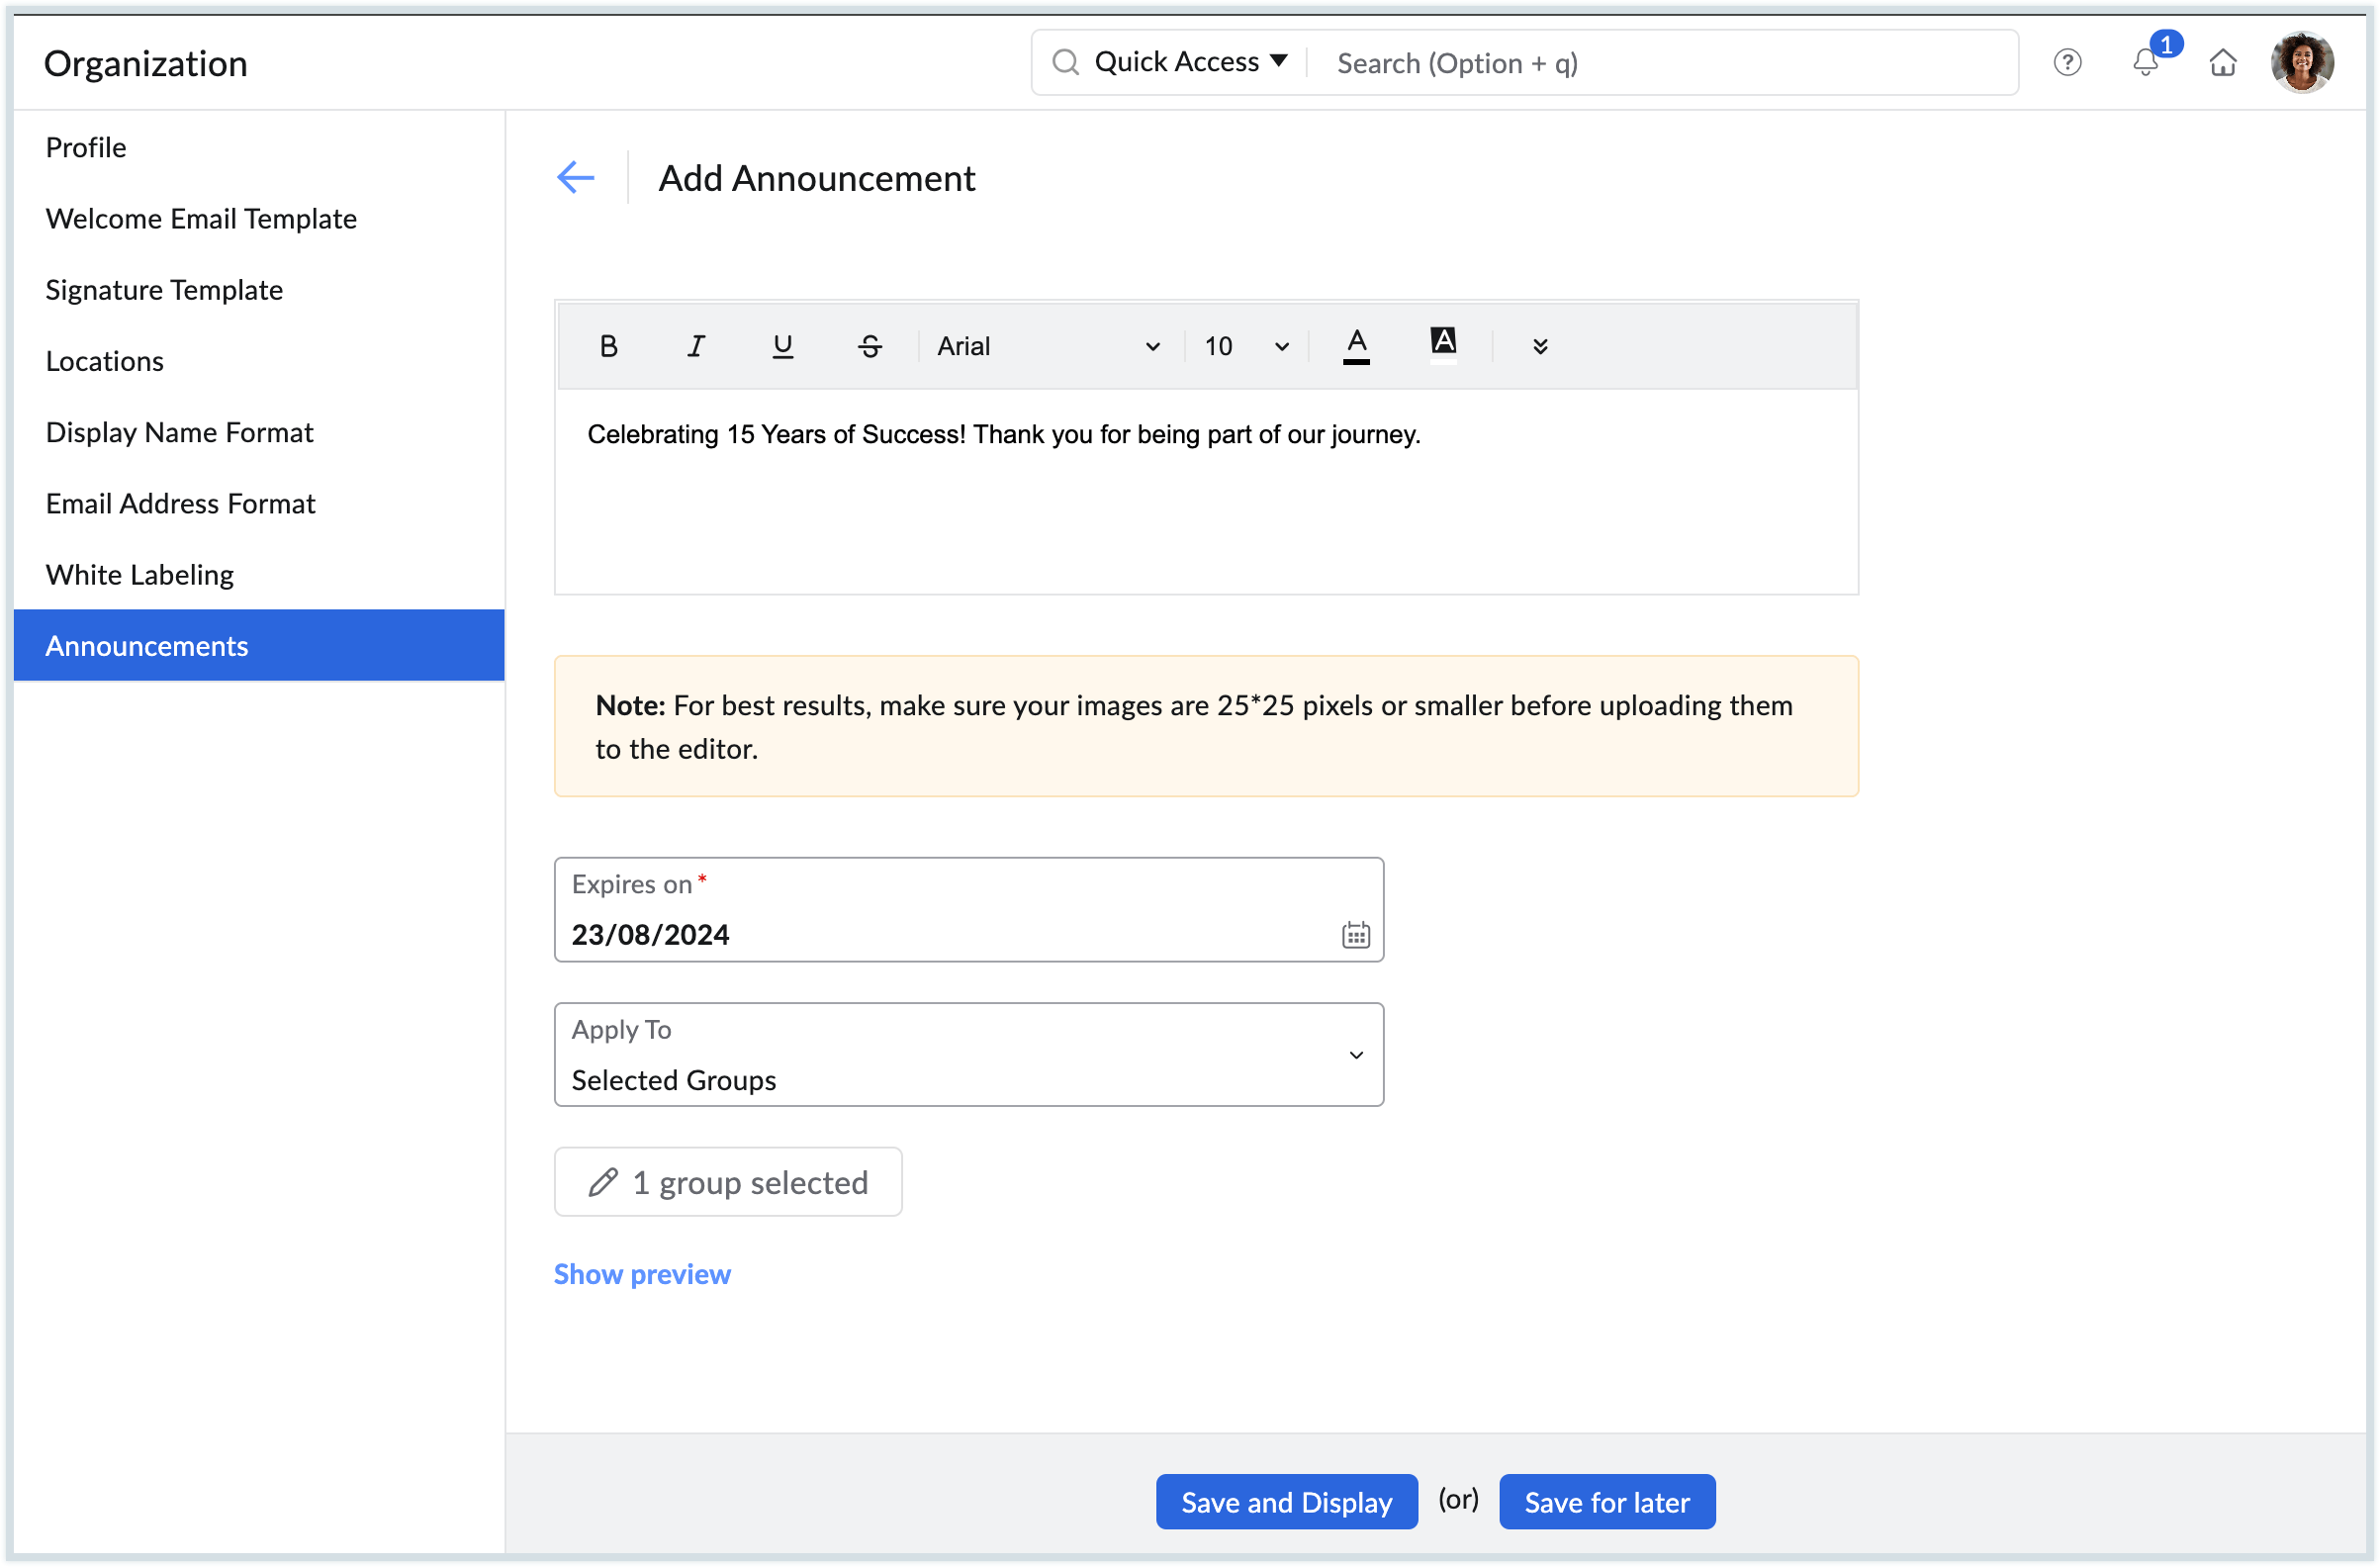Click the font color 'A' icon
The image size is (2380, 1567).
1357,344
